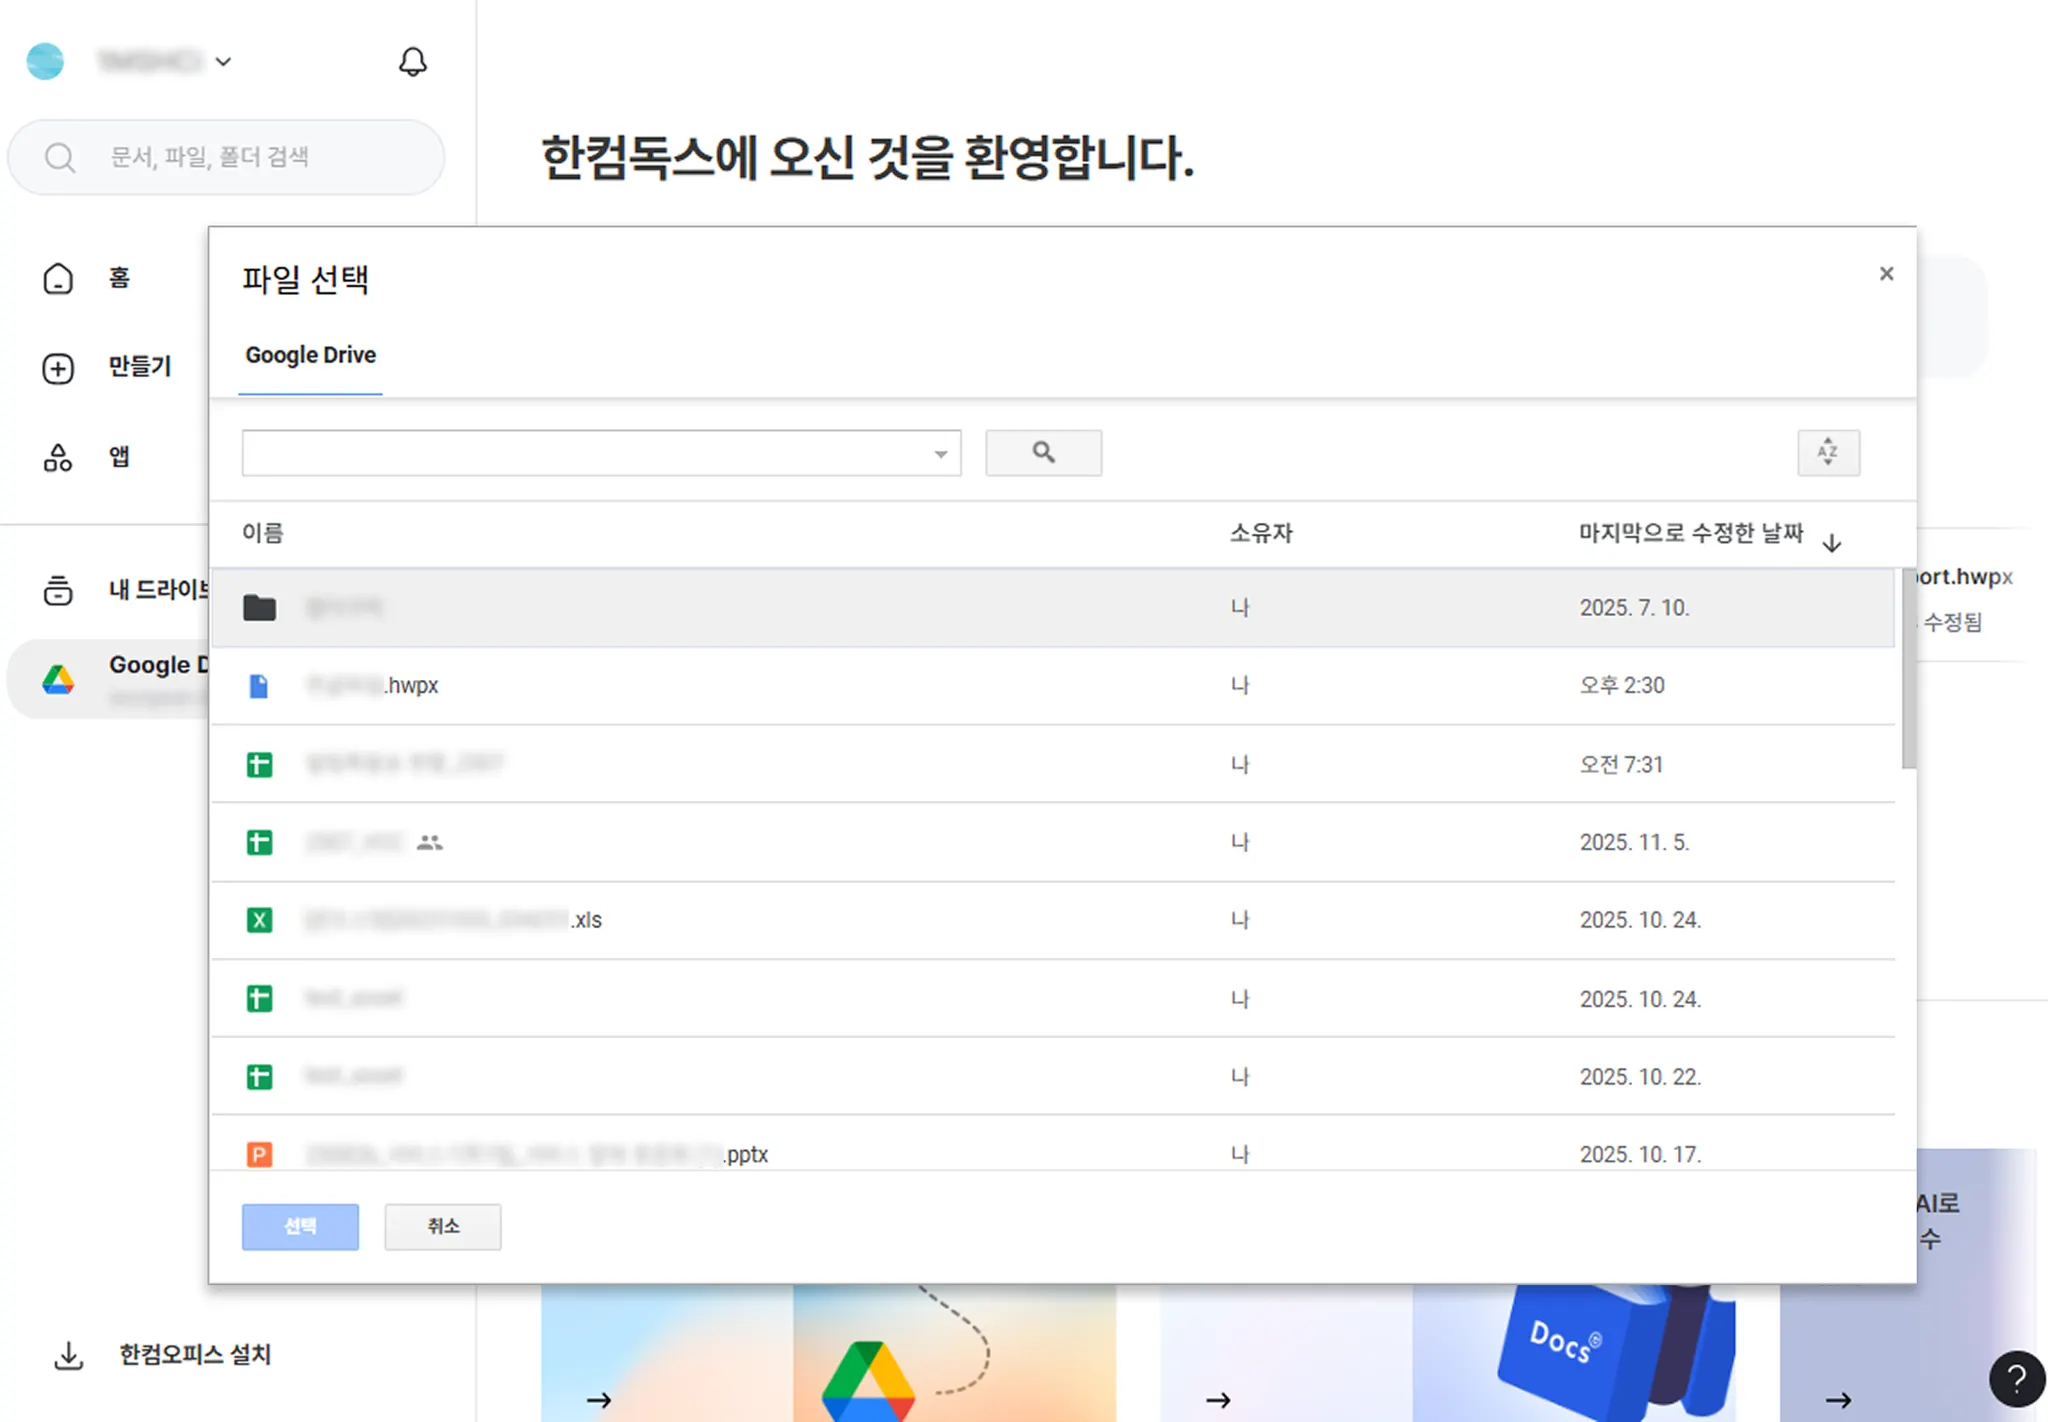Expand the file picker search box dropdown arrow
This screenshot has height=1422, width=2048.
click(x=940, y=454)
